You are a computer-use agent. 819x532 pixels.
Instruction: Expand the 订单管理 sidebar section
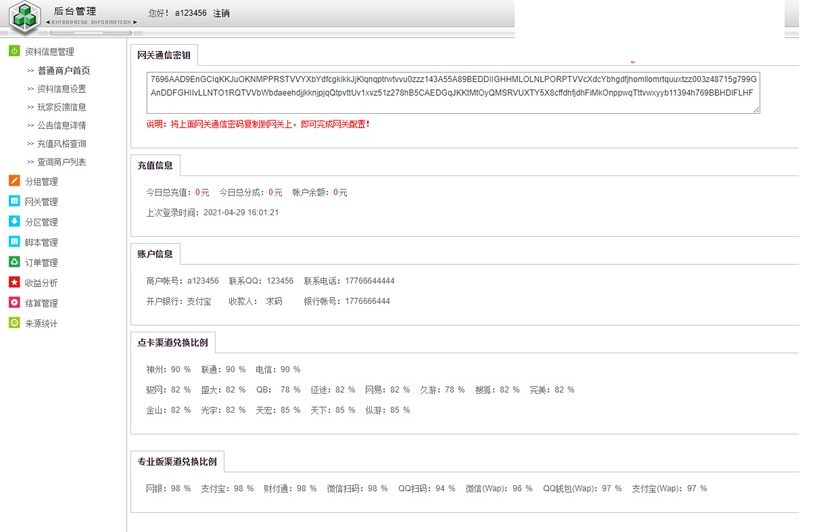click(41, 263)
